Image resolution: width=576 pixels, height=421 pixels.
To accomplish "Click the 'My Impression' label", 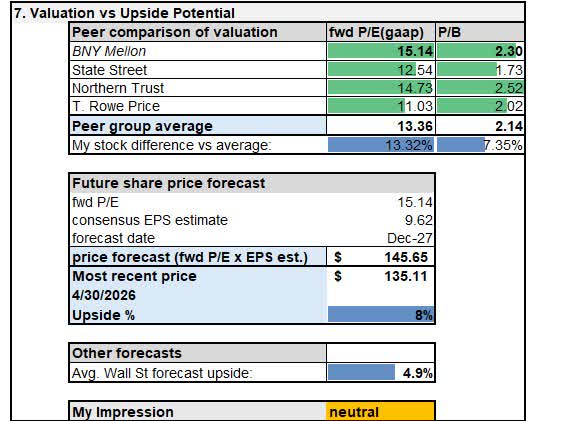I will pyautogui.click(x=123, y=412).
